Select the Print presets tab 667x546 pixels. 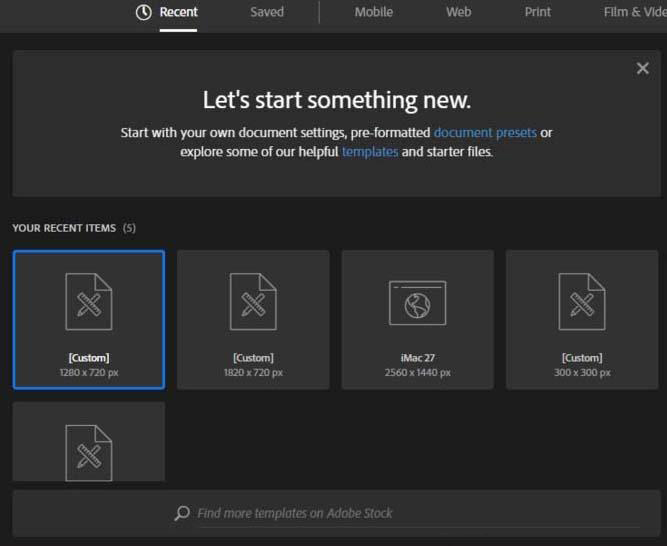tap(537, 12)
